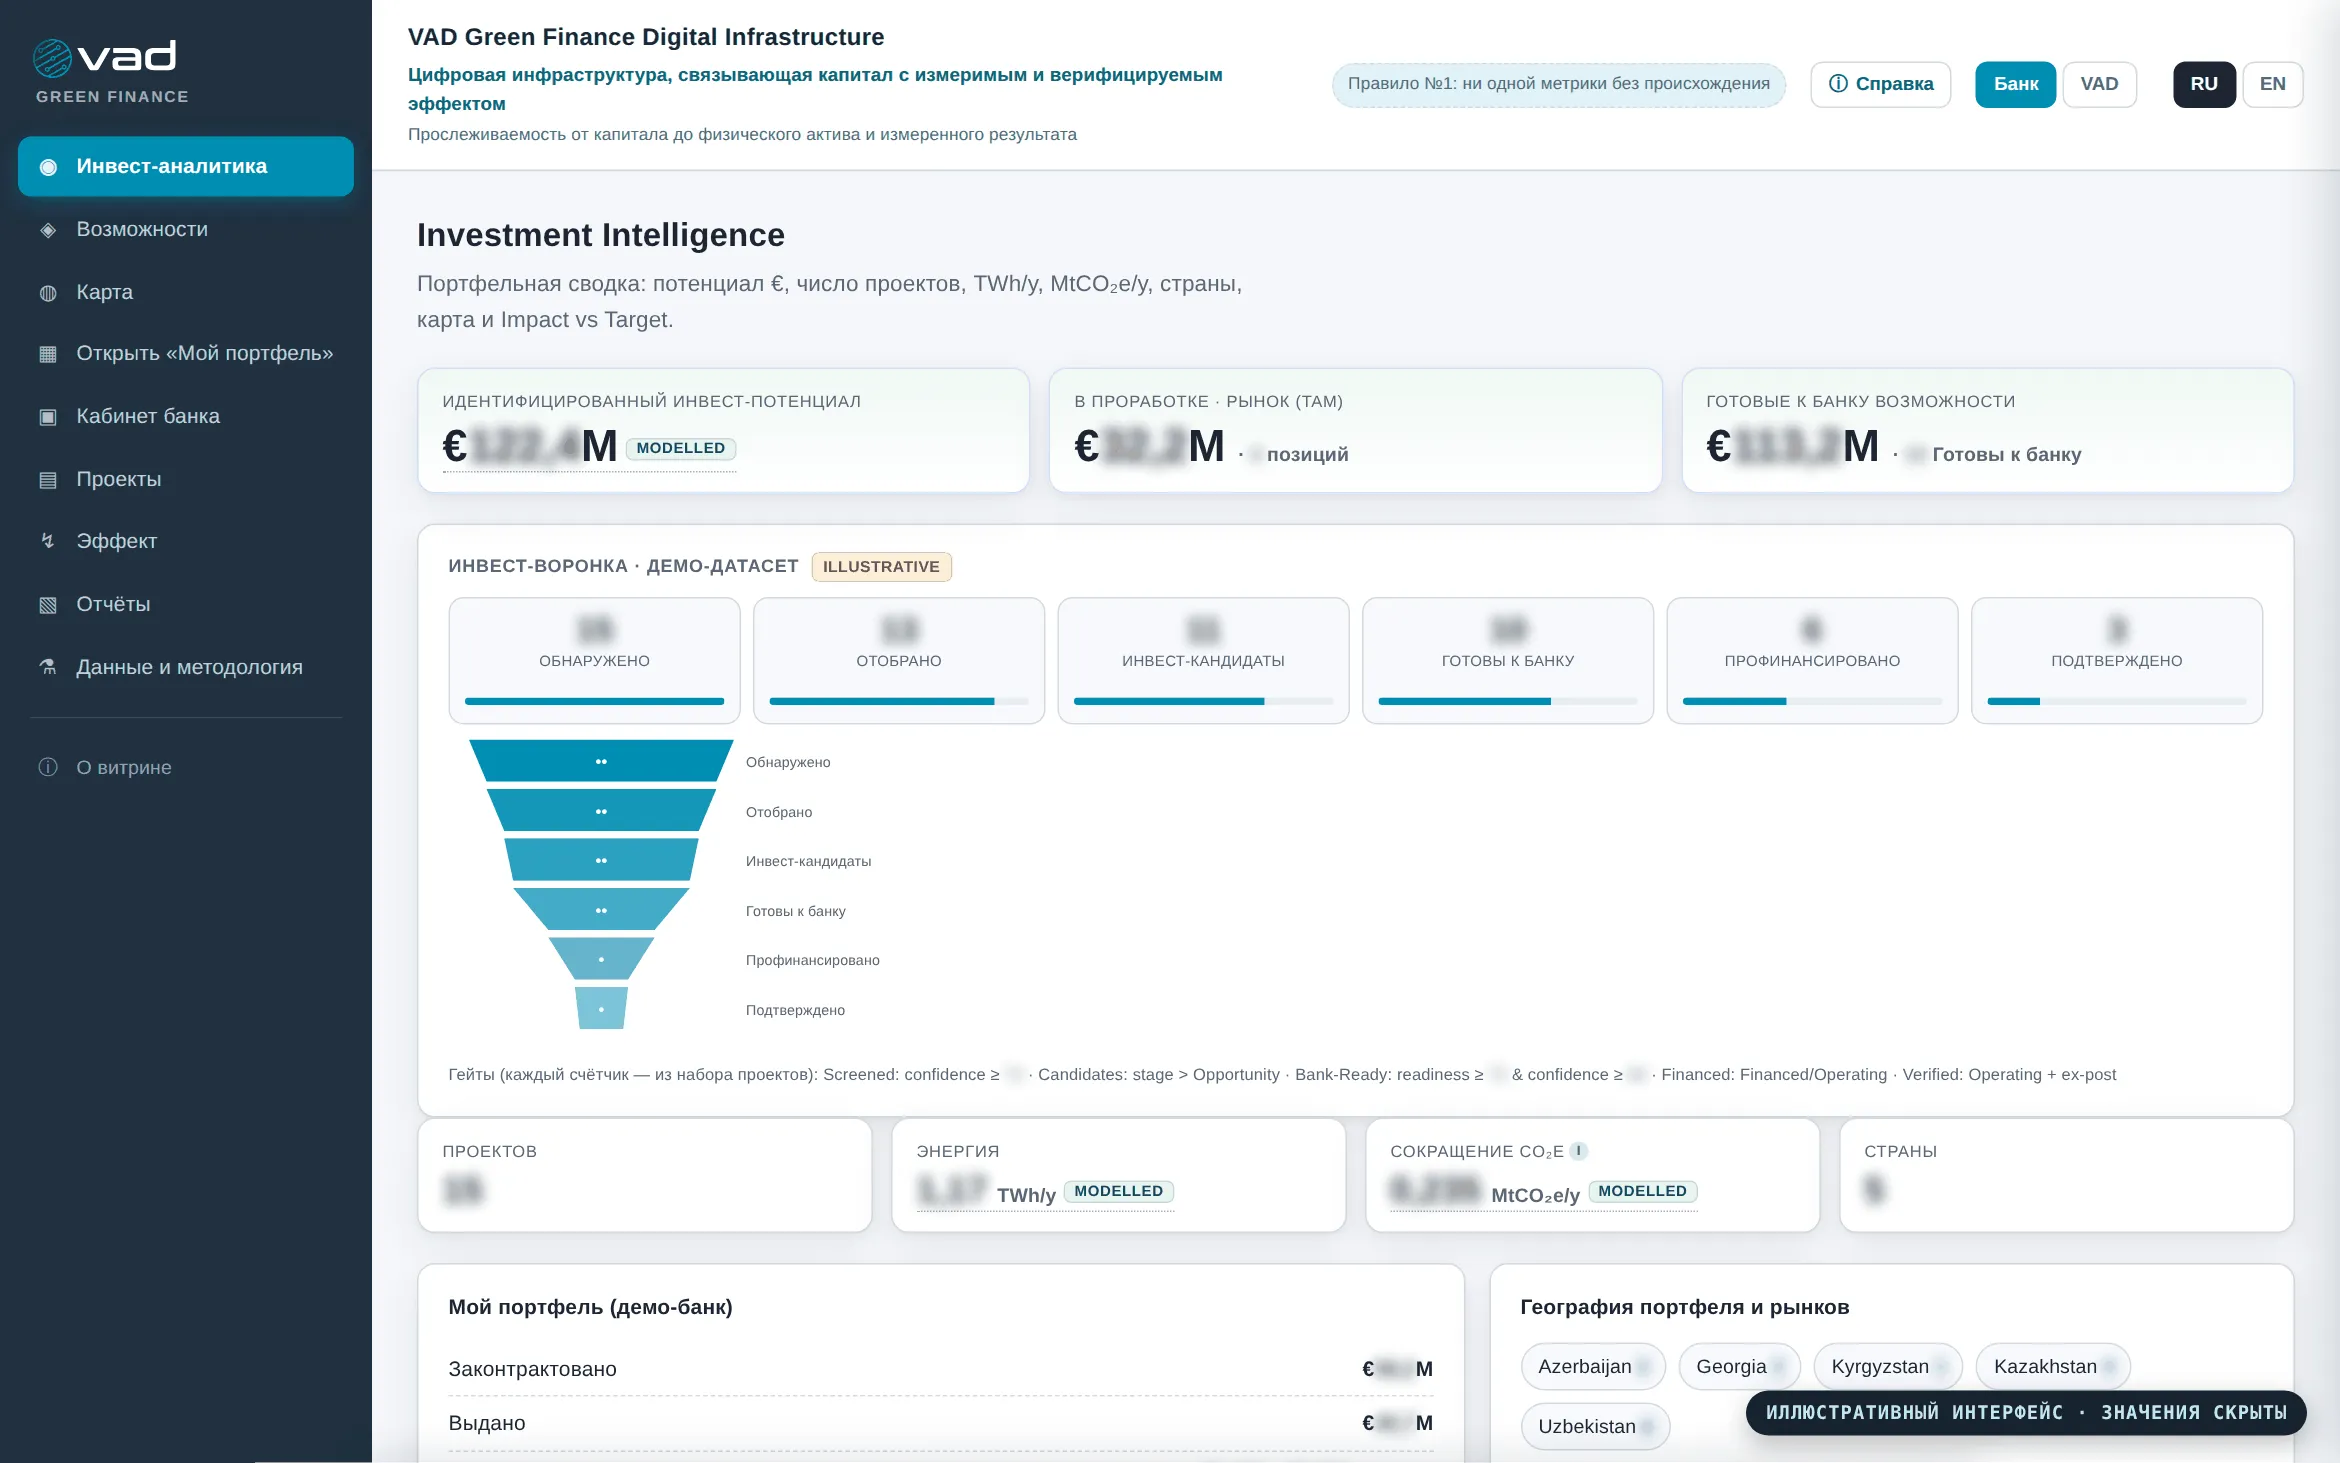The image size is (2340, 1463).
Task: Click the Законтрактовано portfolio row
Action: 940,1369
